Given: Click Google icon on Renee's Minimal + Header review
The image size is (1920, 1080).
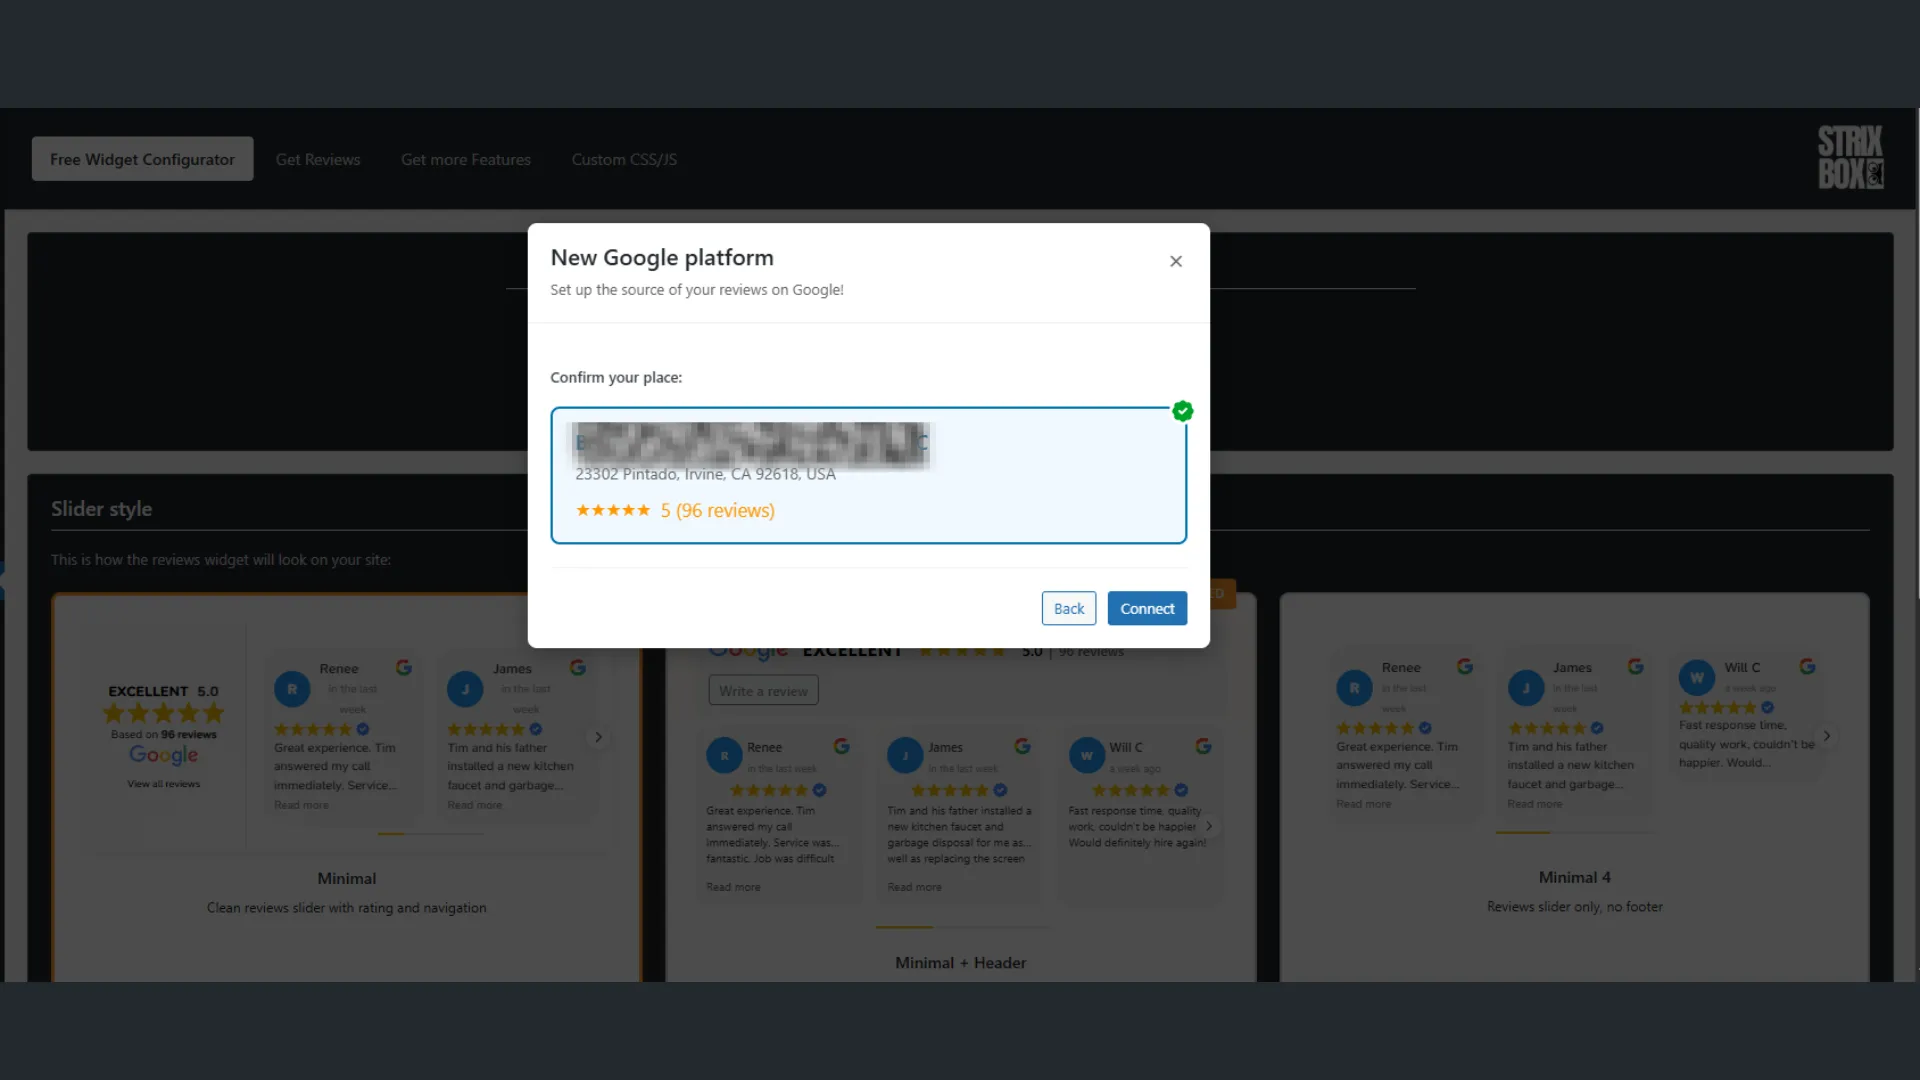Looking at the screenshot, I should pyautogui.click(x=842, y=746).
